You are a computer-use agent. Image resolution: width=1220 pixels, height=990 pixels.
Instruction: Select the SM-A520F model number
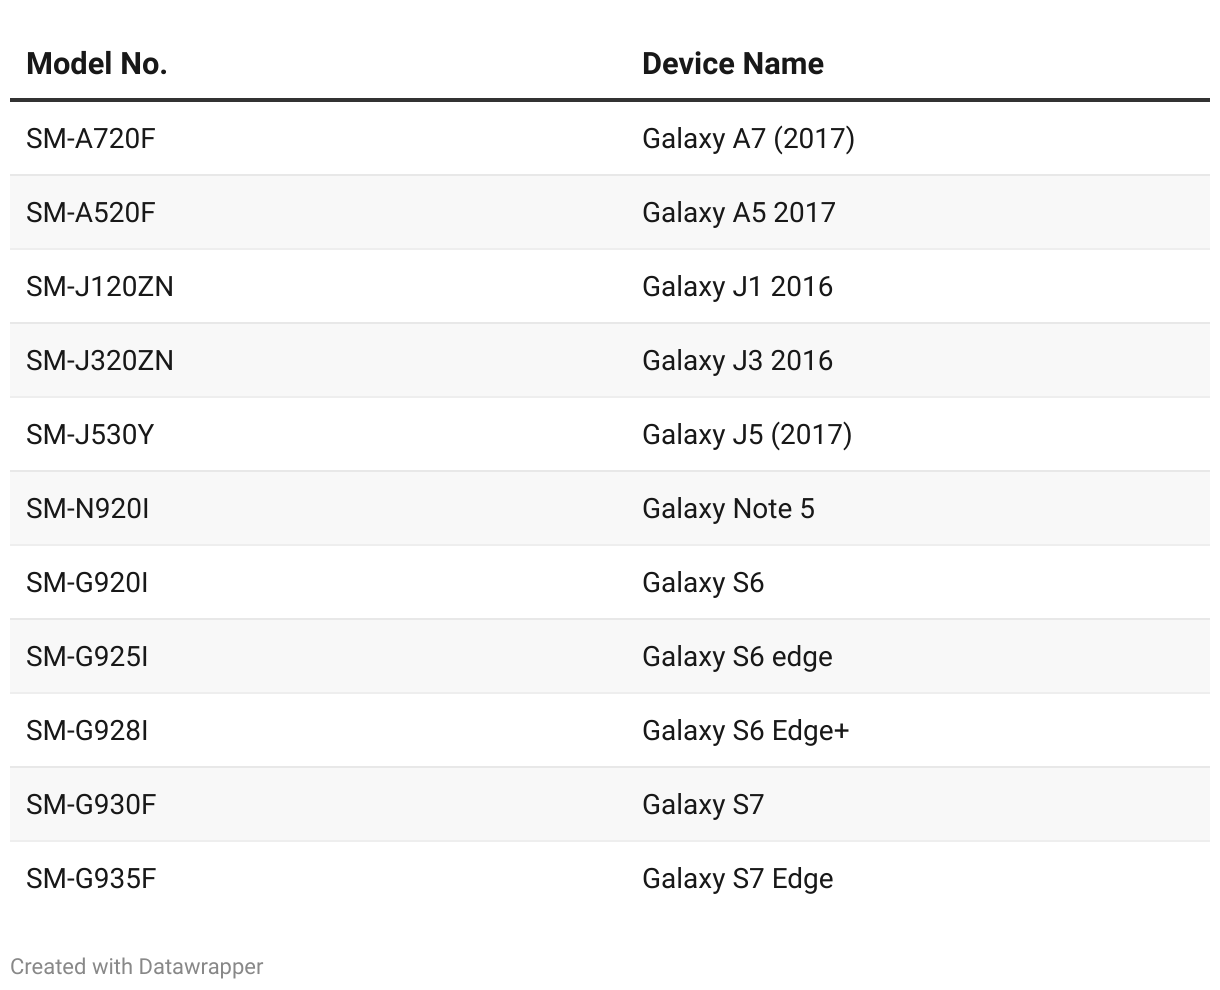(x=91, y=213)
